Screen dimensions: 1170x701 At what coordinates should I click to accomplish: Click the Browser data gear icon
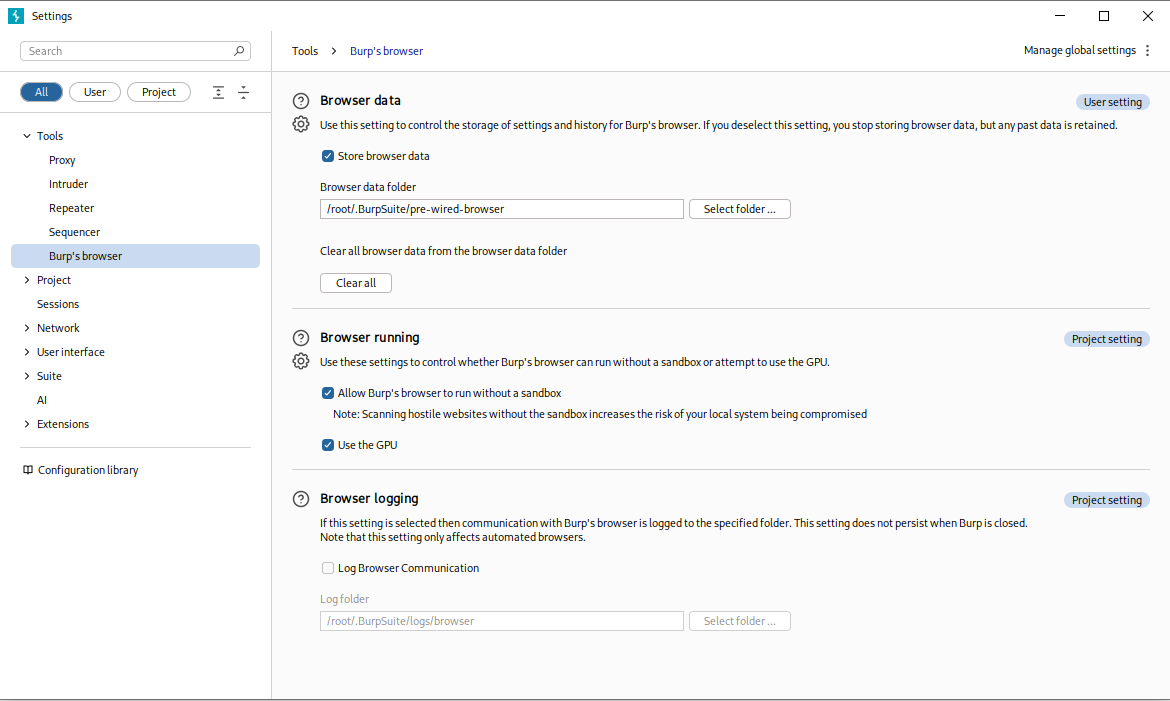[x=300, y=124]
